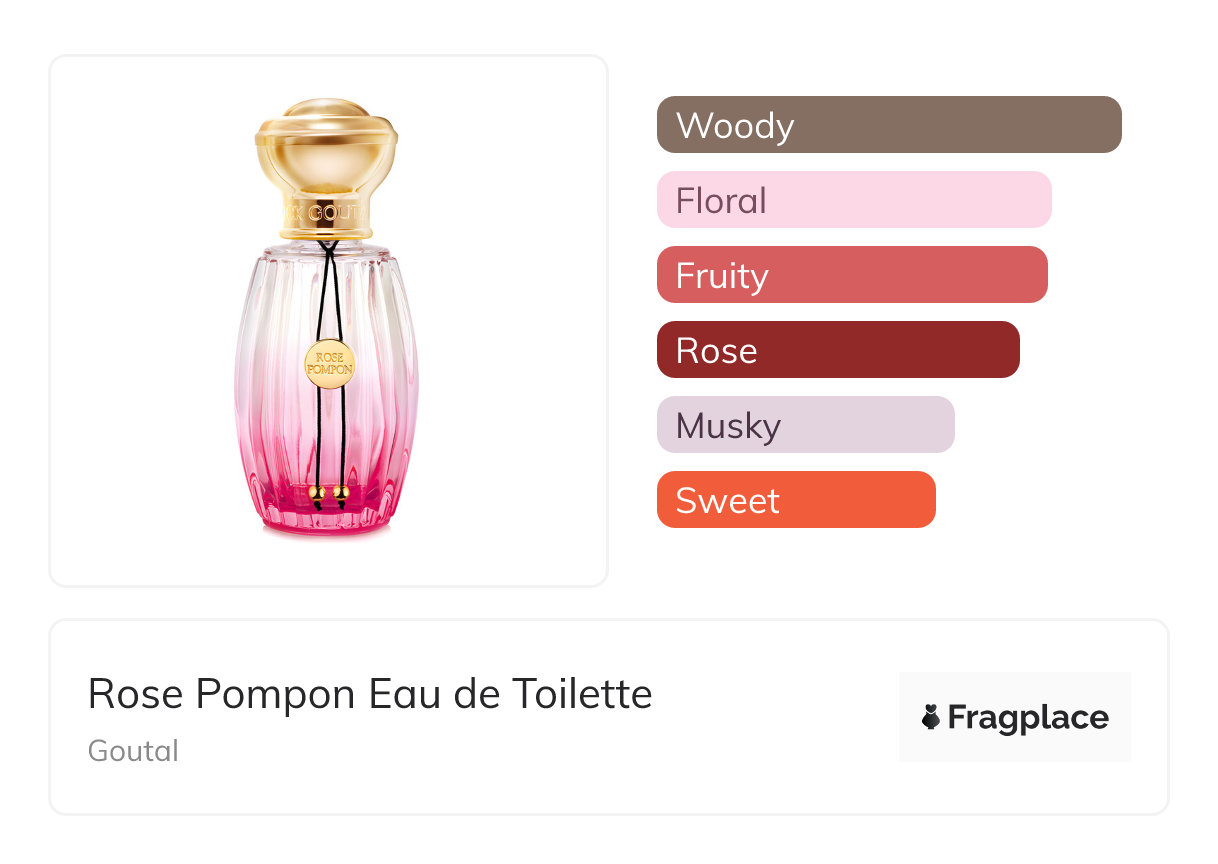This screenshot has width=1218, height=864.
Task: Click the left gold bead on cord
Action: click(x=316, y=493)
